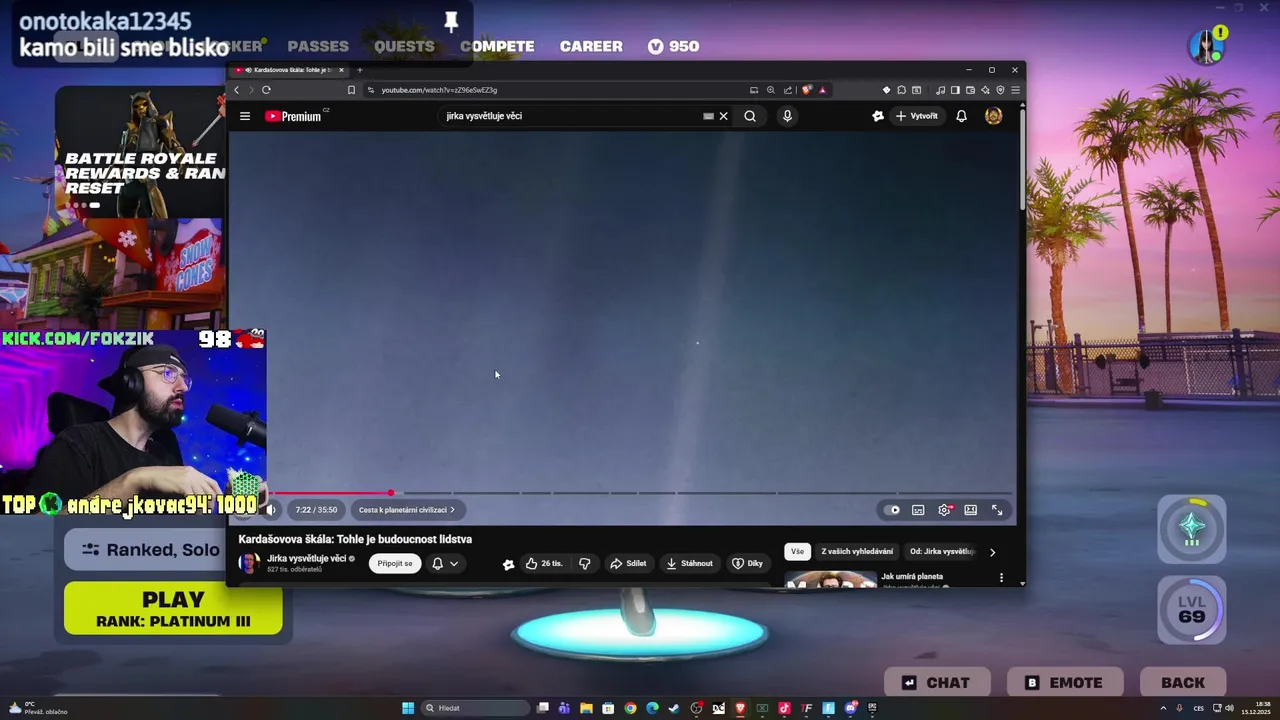Expand chapter Cesta k planetární civilizaci
Screen dimensions: 1280x720
407,510
